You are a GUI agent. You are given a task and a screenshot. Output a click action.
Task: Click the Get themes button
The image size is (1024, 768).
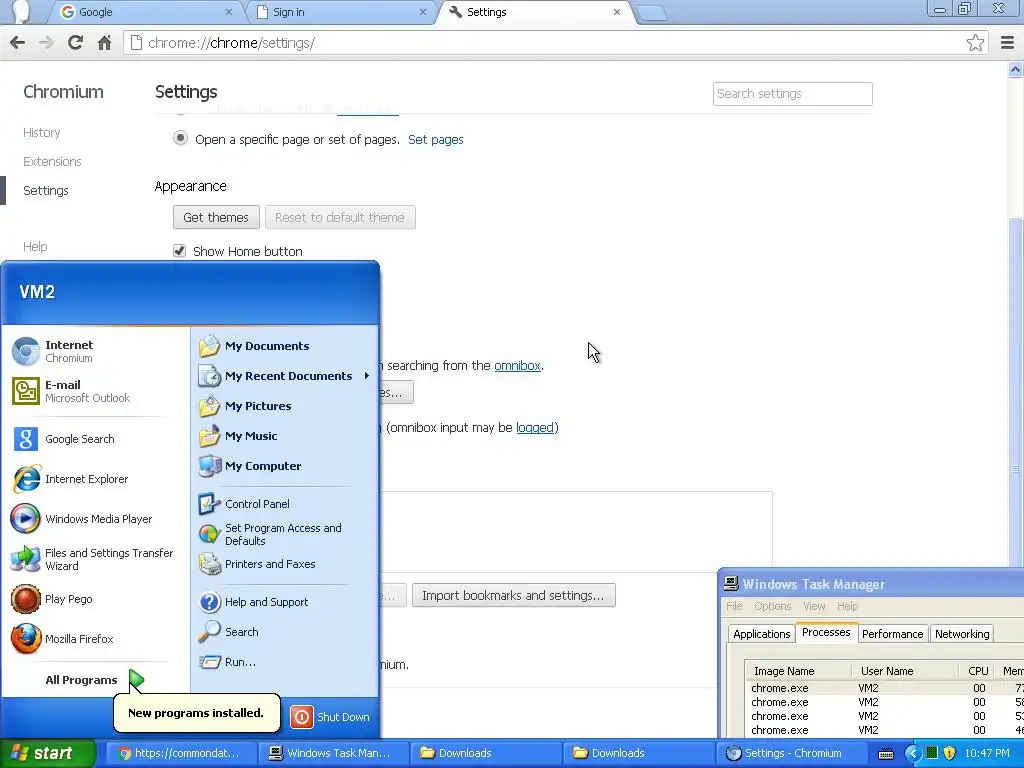point(216,217)
